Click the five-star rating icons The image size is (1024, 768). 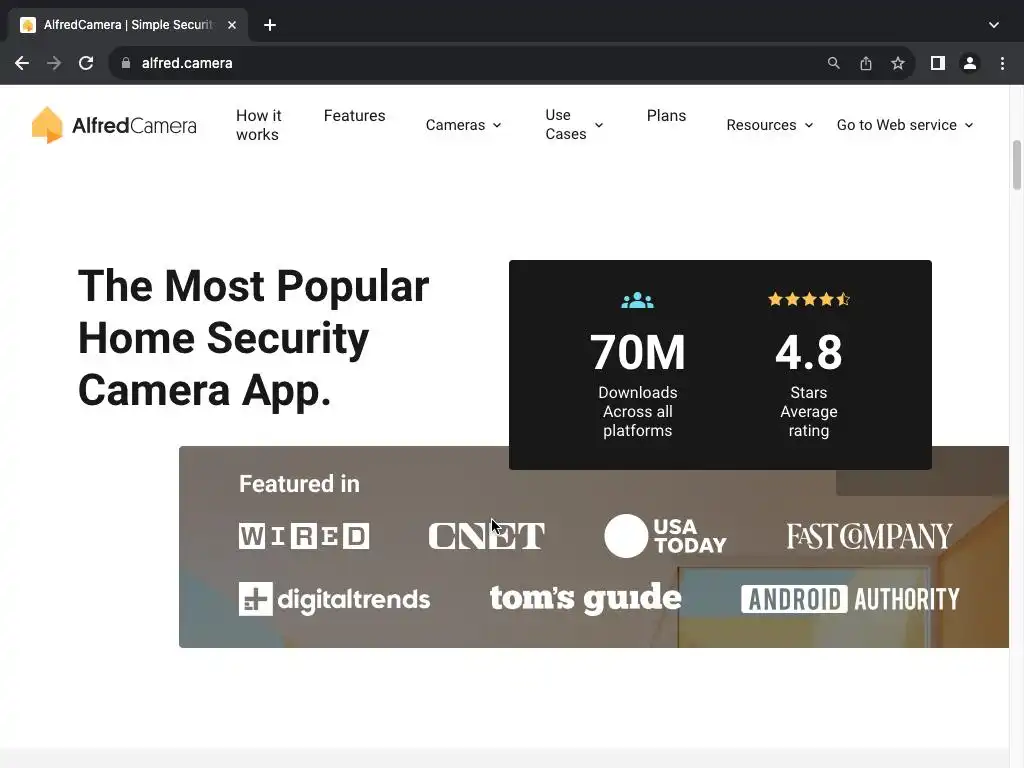(x=808, y=299)
